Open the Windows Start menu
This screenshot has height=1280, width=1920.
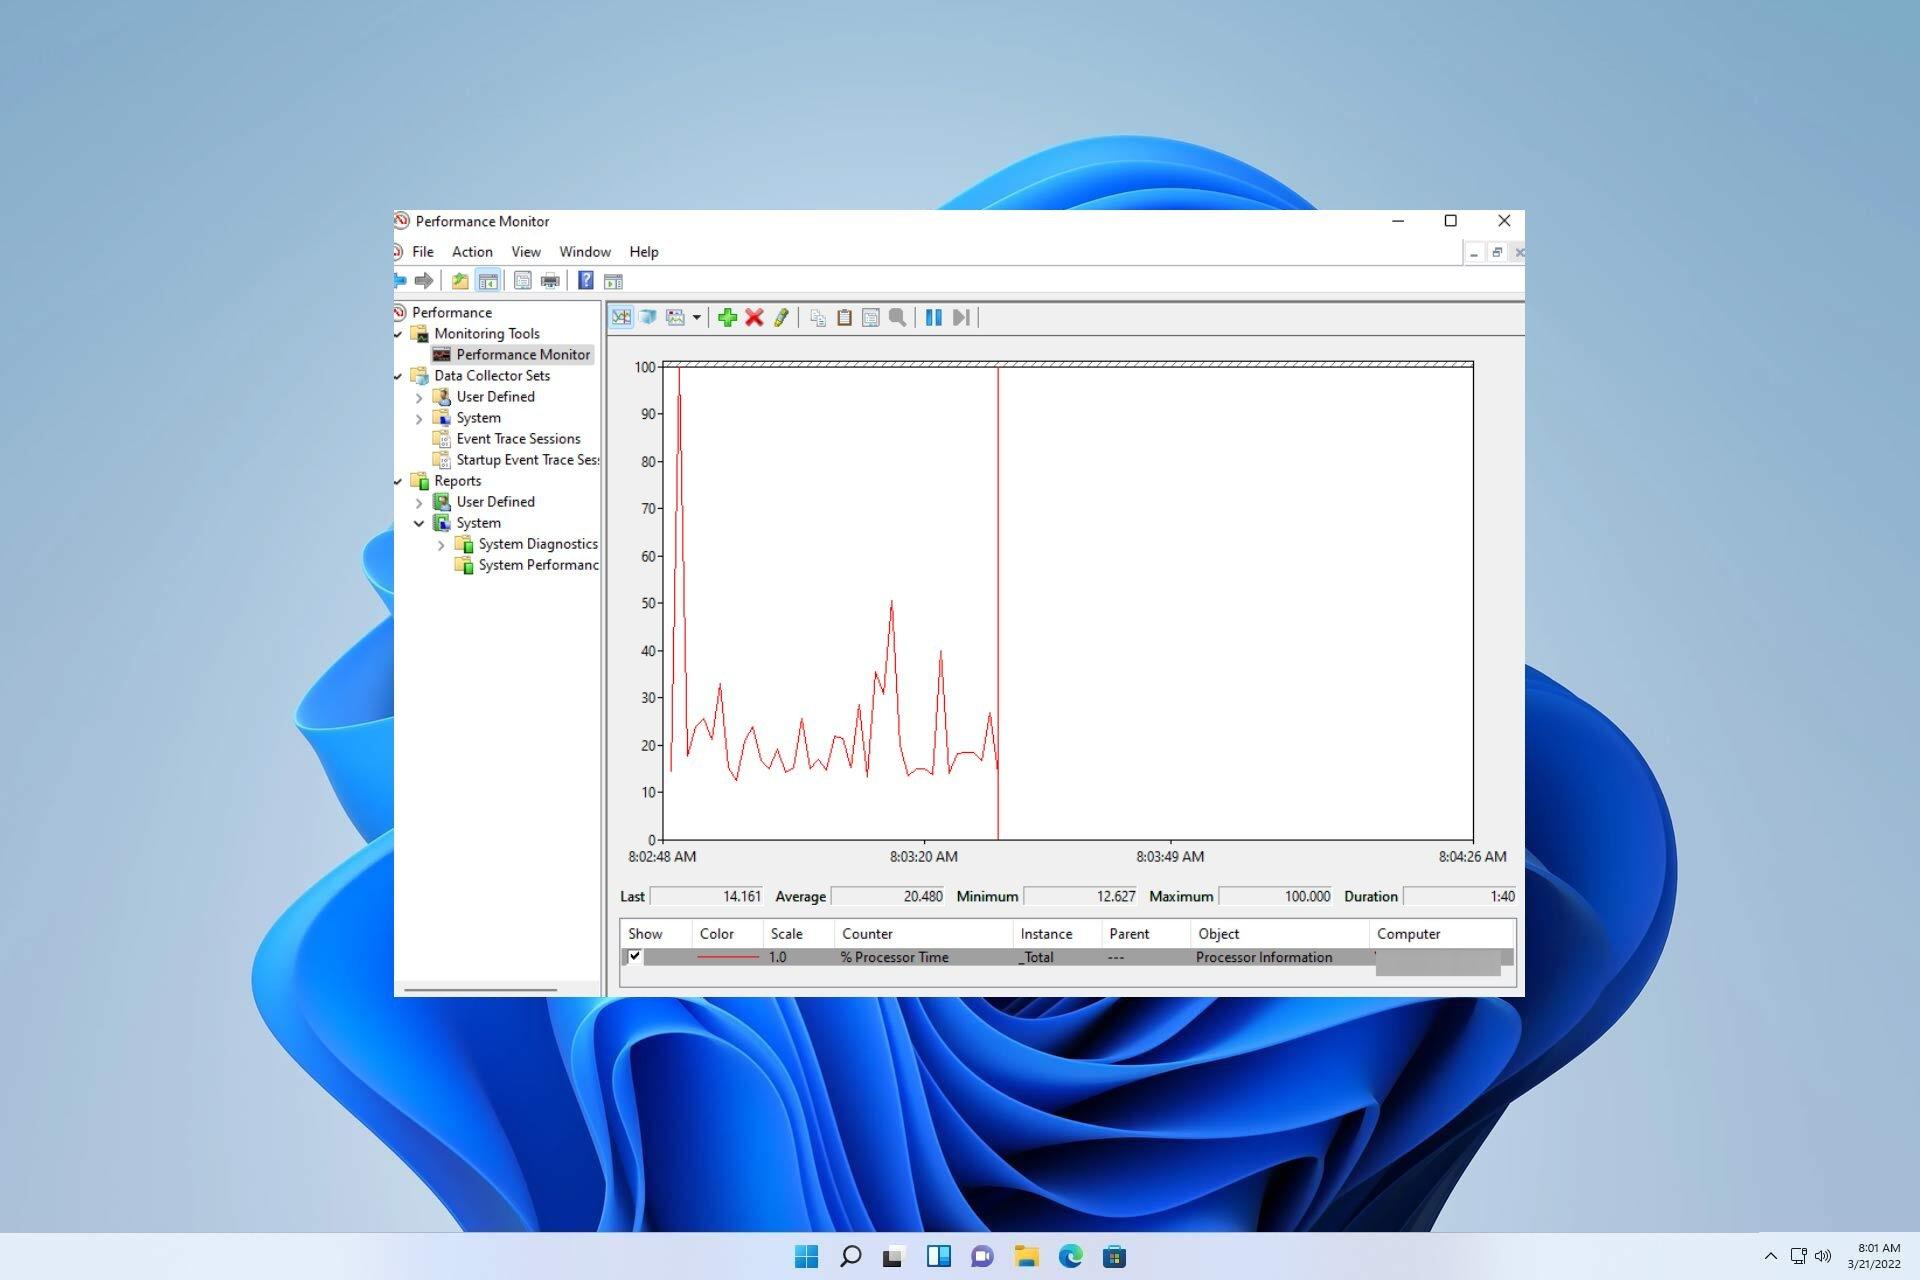click(x=806, y=1256)
